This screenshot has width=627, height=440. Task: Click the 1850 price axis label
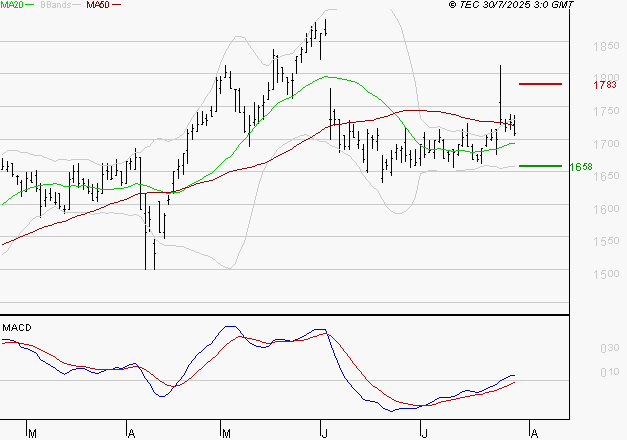(606, 46)
